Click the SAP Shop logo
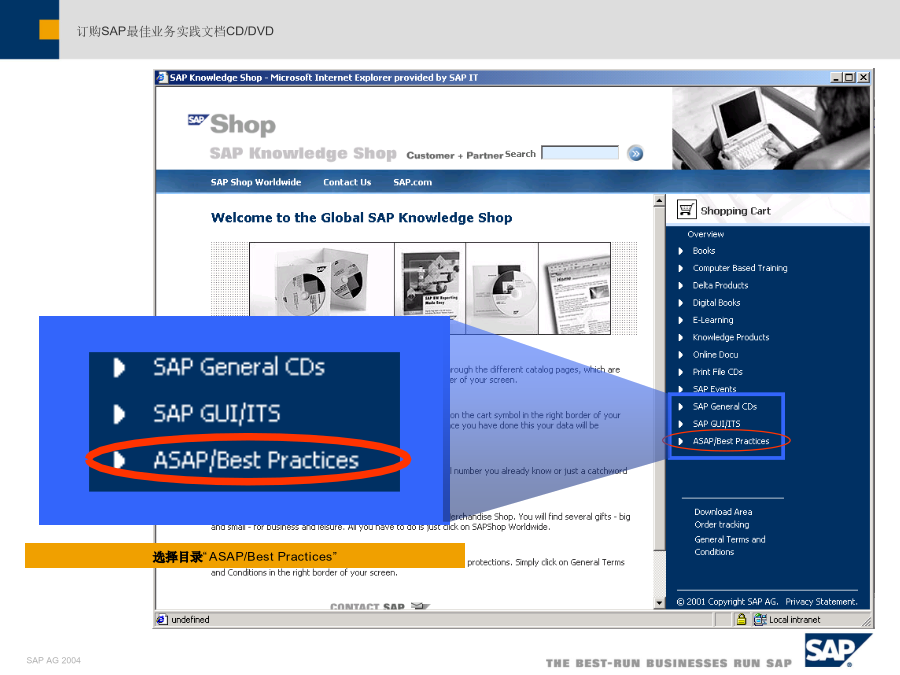The height and width of the screenshot is (675, 900). (232, 124)
